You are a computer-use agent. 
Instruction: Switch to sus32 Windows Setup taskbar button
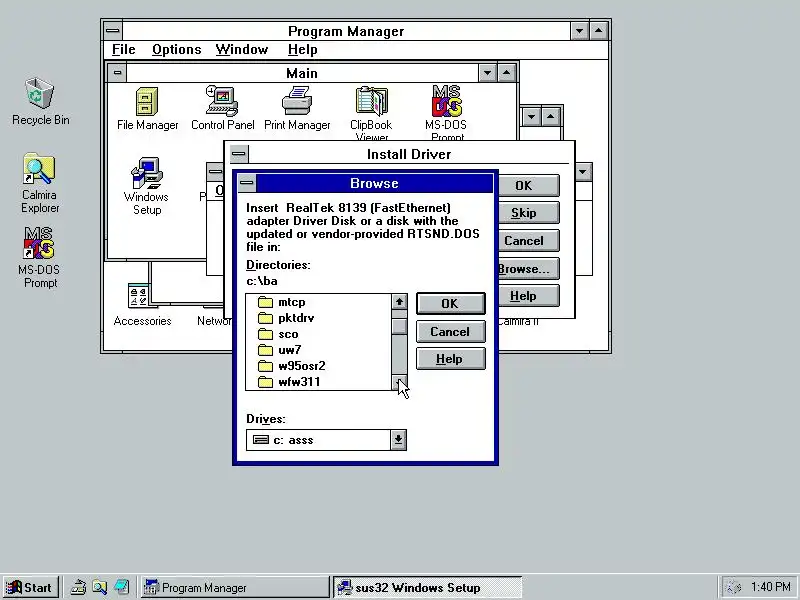pos(428,587)
